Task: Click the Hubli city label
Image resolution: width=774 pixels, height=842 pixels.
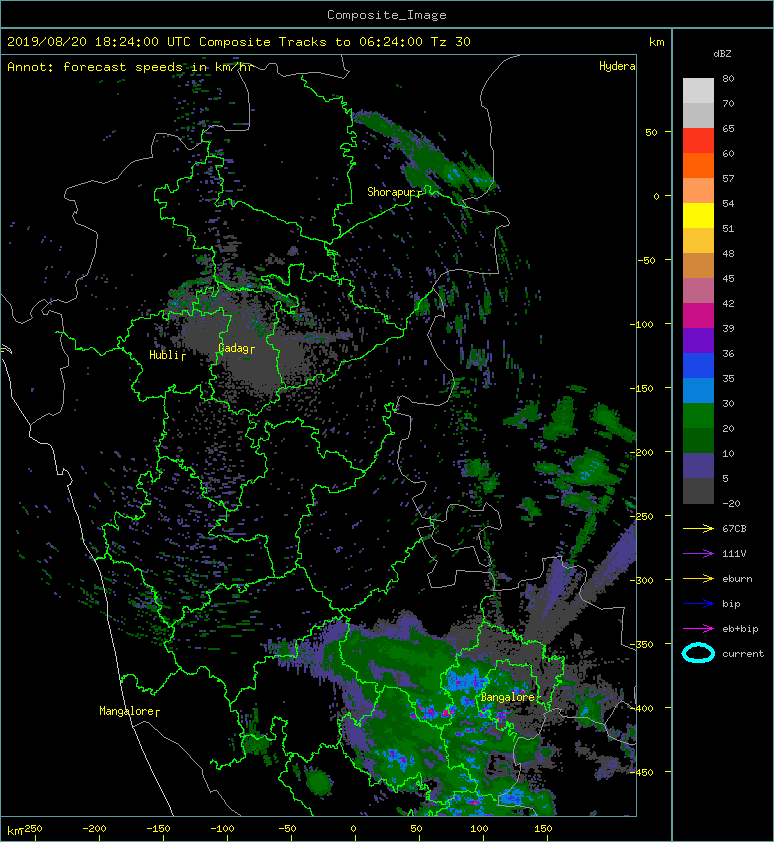Action: click(164, 355)
